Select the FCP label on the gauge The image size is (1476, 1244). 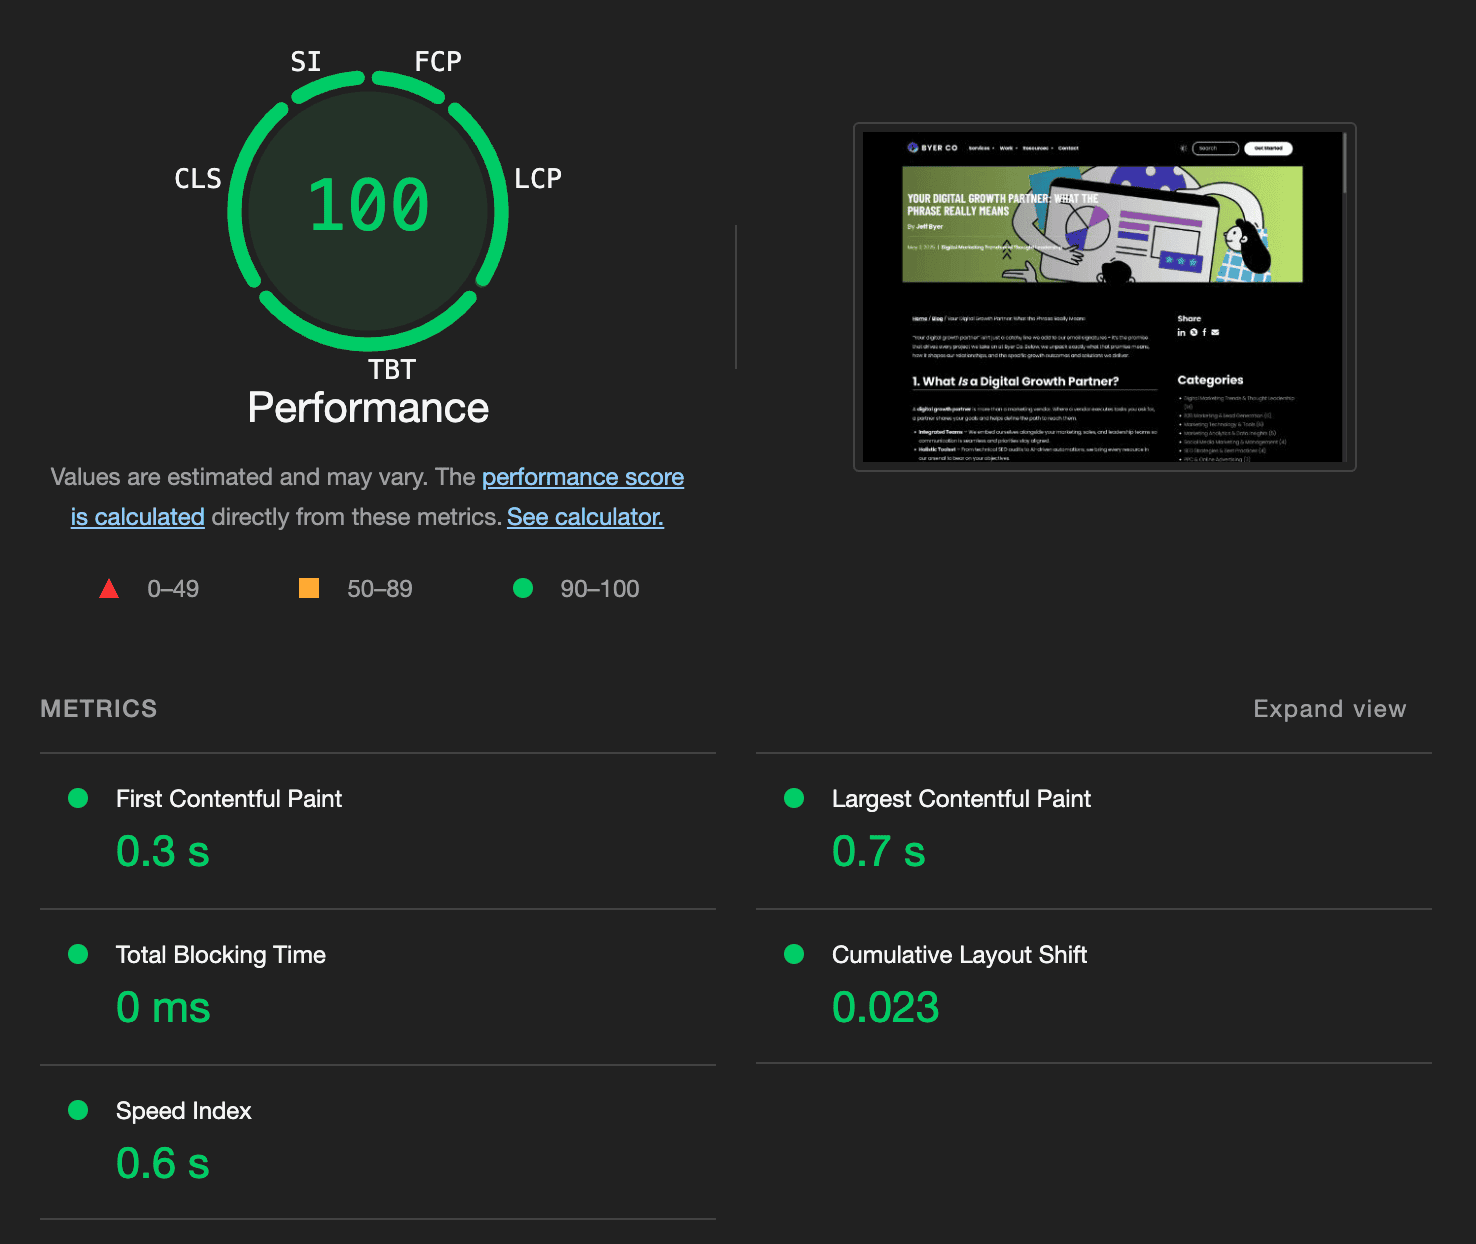tap(438, 62)
